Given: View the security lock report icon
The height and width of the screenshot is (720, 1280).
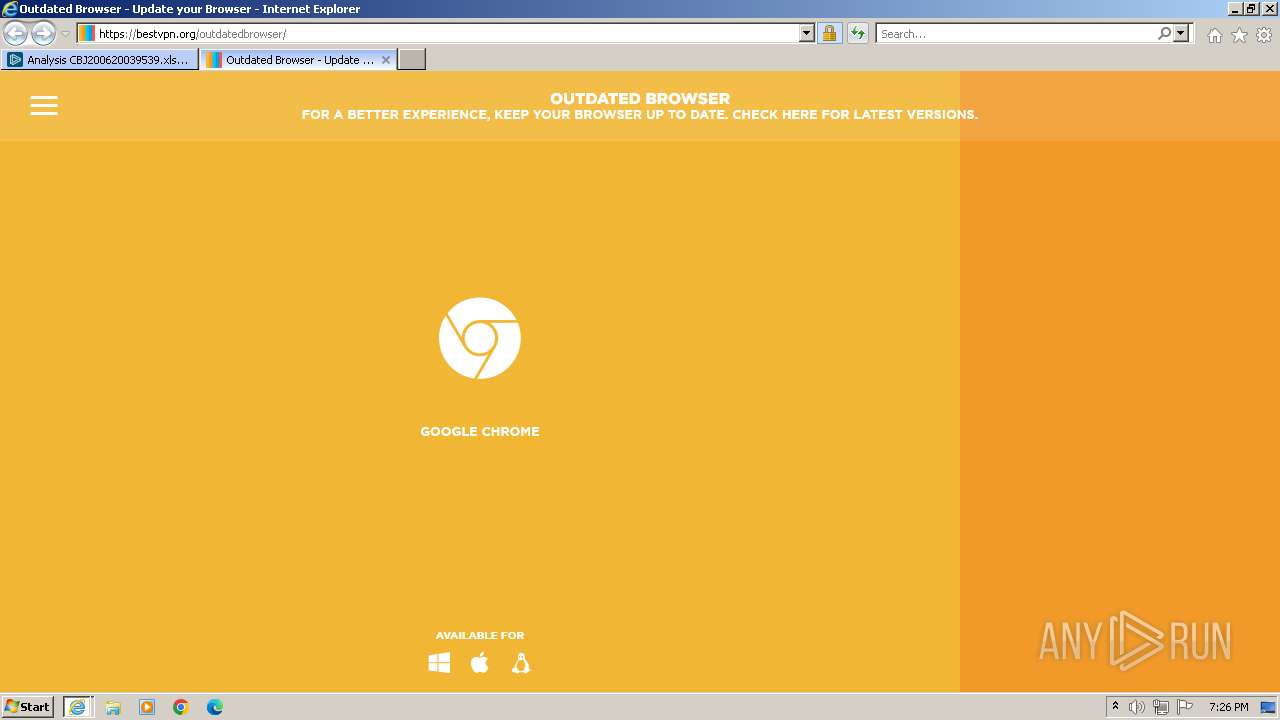Looking at the screenshot, I should (x=829, y=33).
